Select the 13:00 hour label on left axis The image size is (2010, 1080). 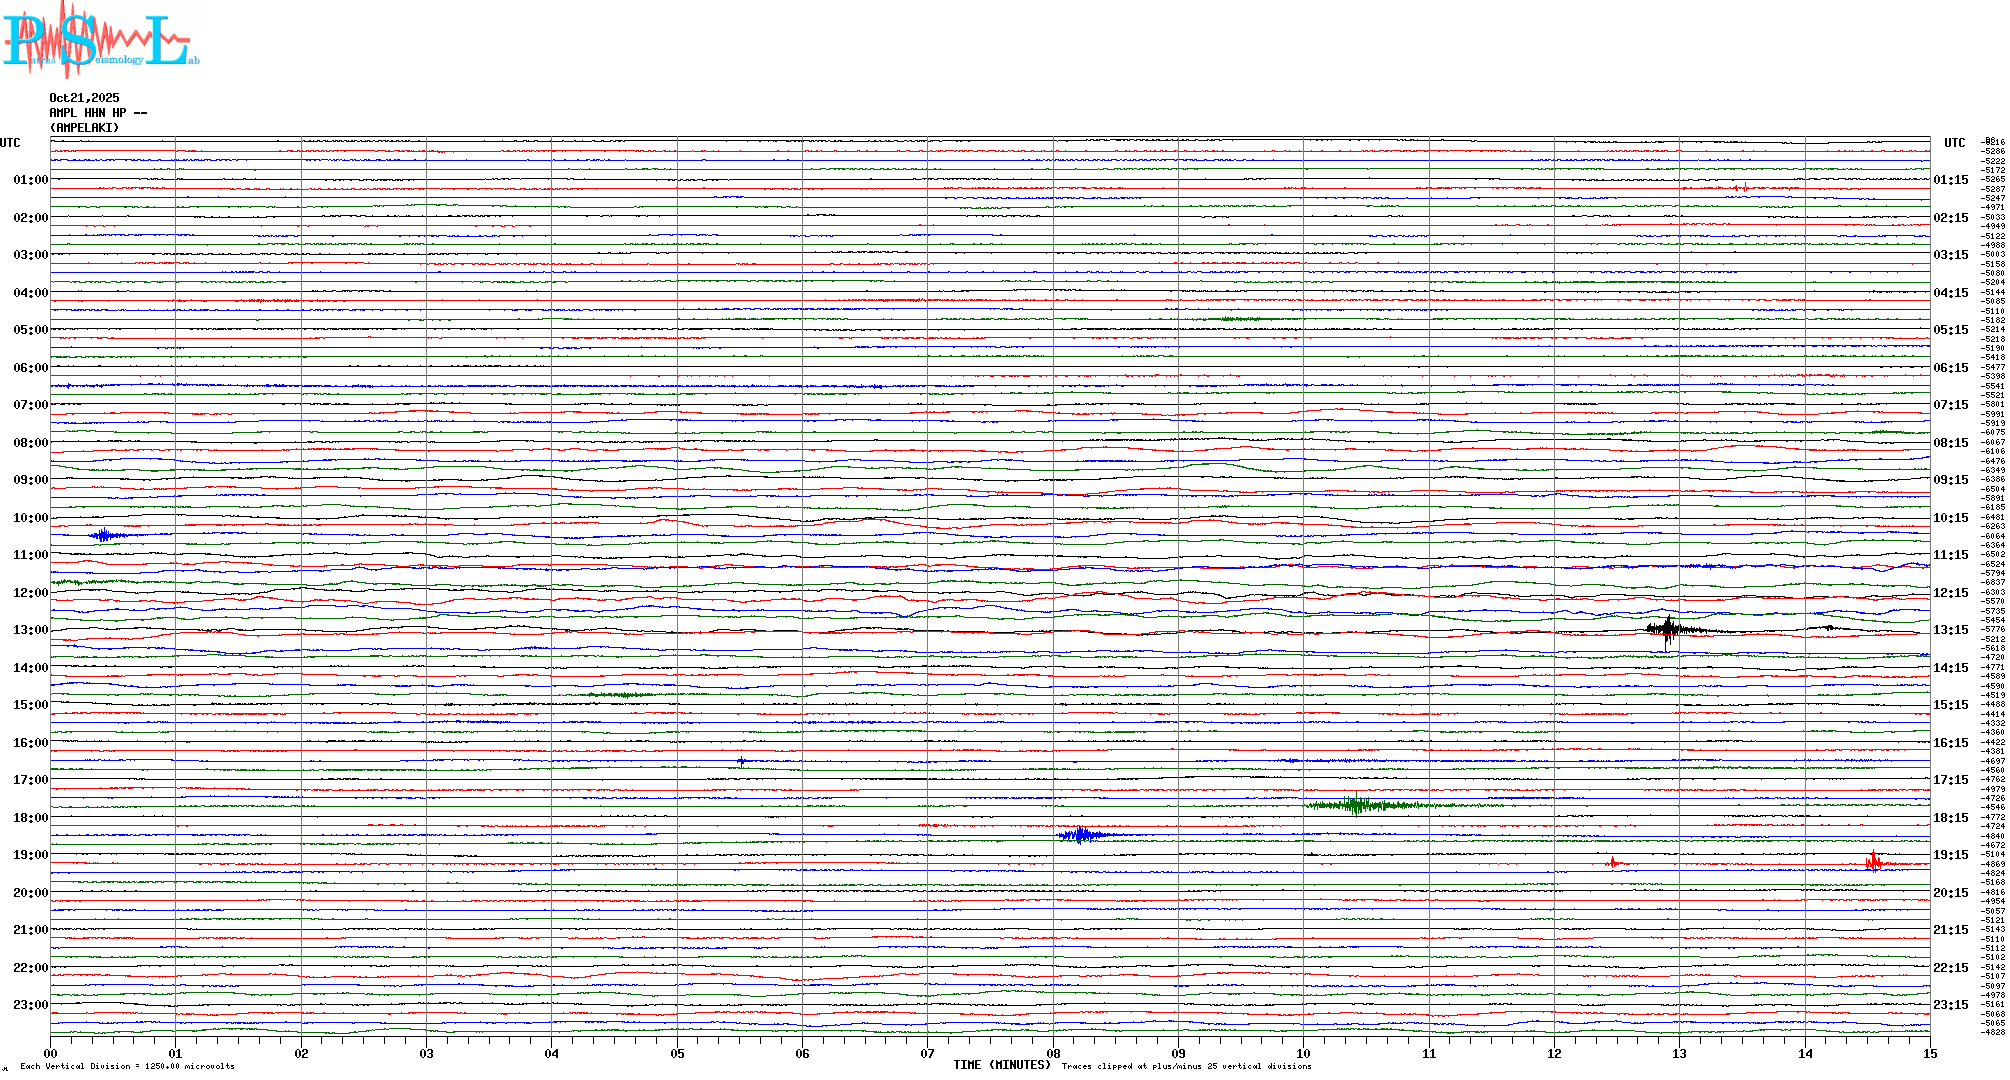click(30, 630)
